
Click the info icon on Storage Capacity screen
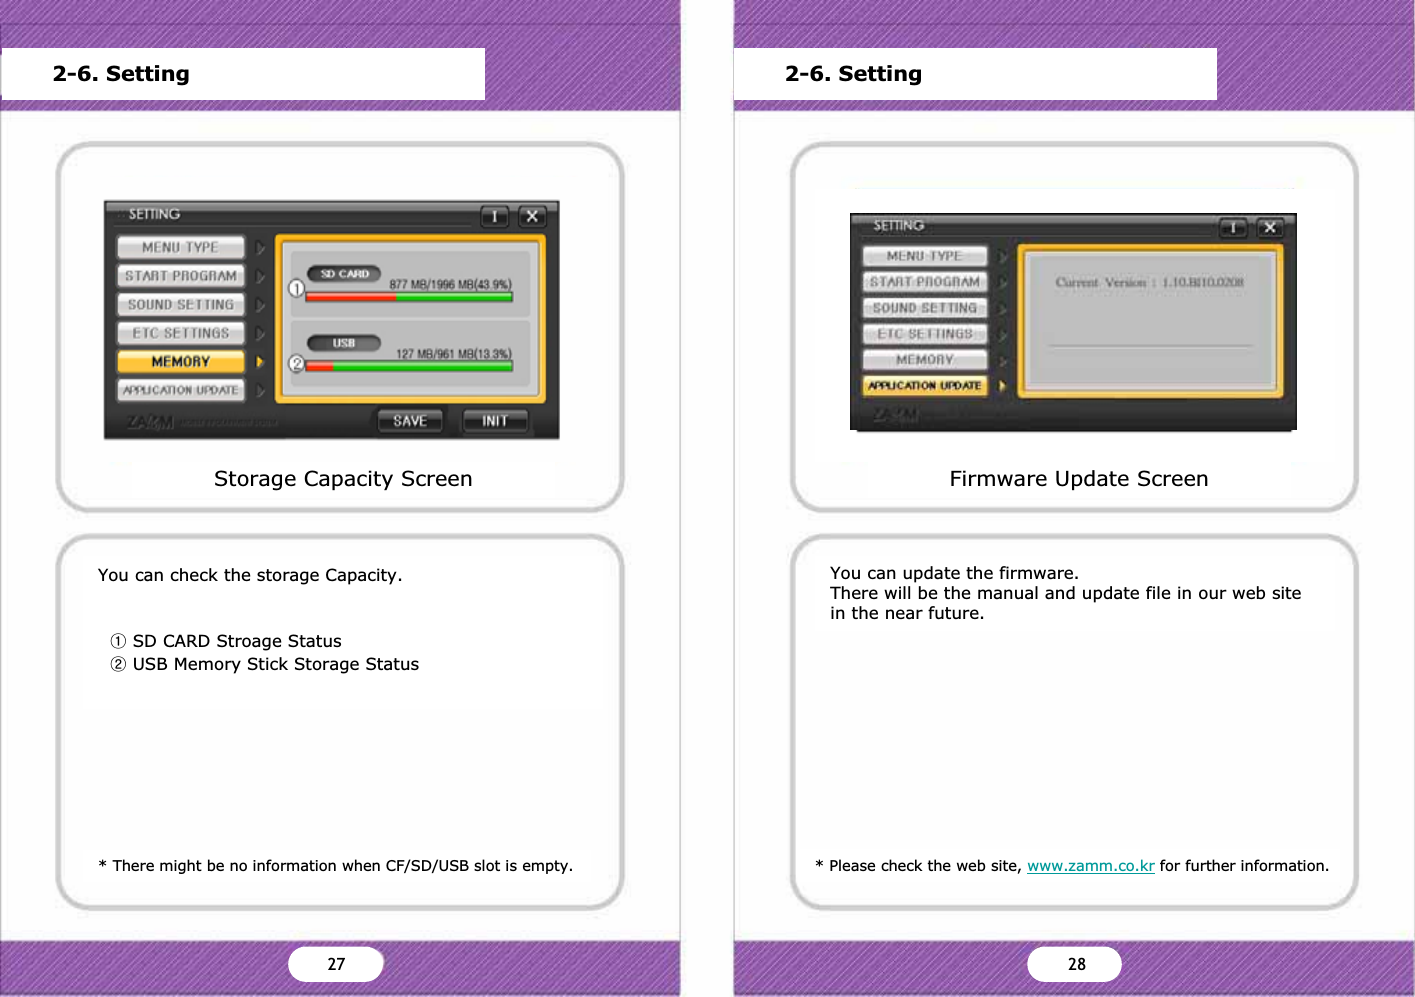494,216
